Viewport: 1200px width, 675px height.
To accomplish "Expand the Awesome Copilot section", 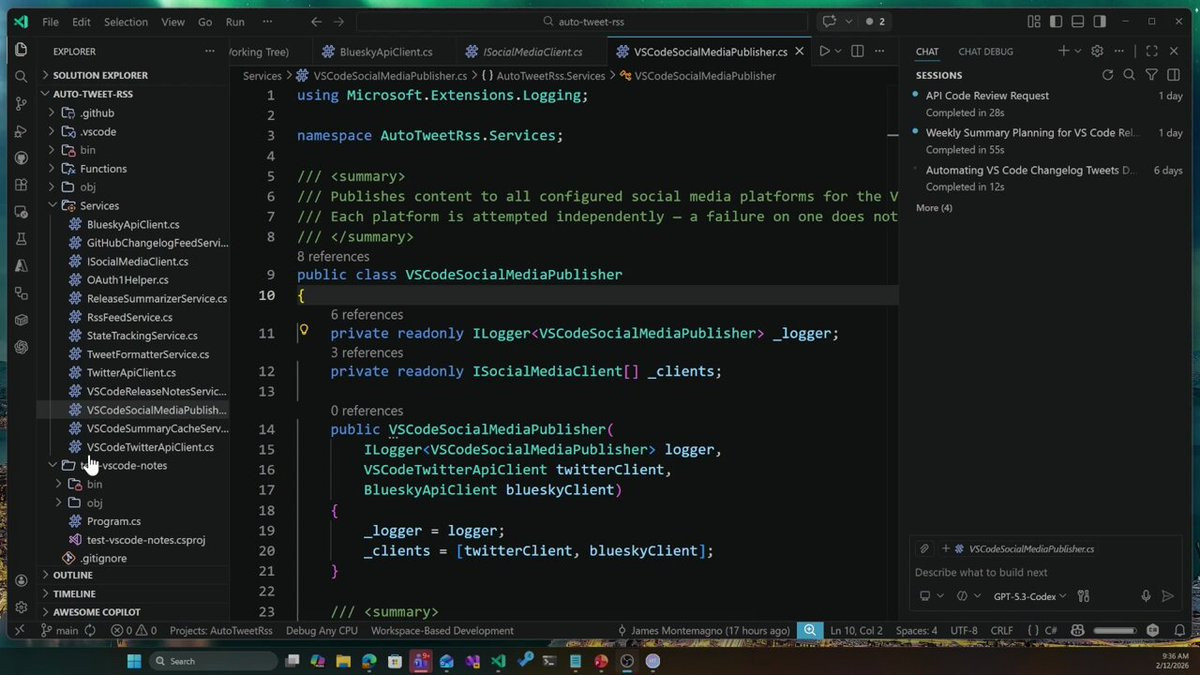I will coord(134,612).
